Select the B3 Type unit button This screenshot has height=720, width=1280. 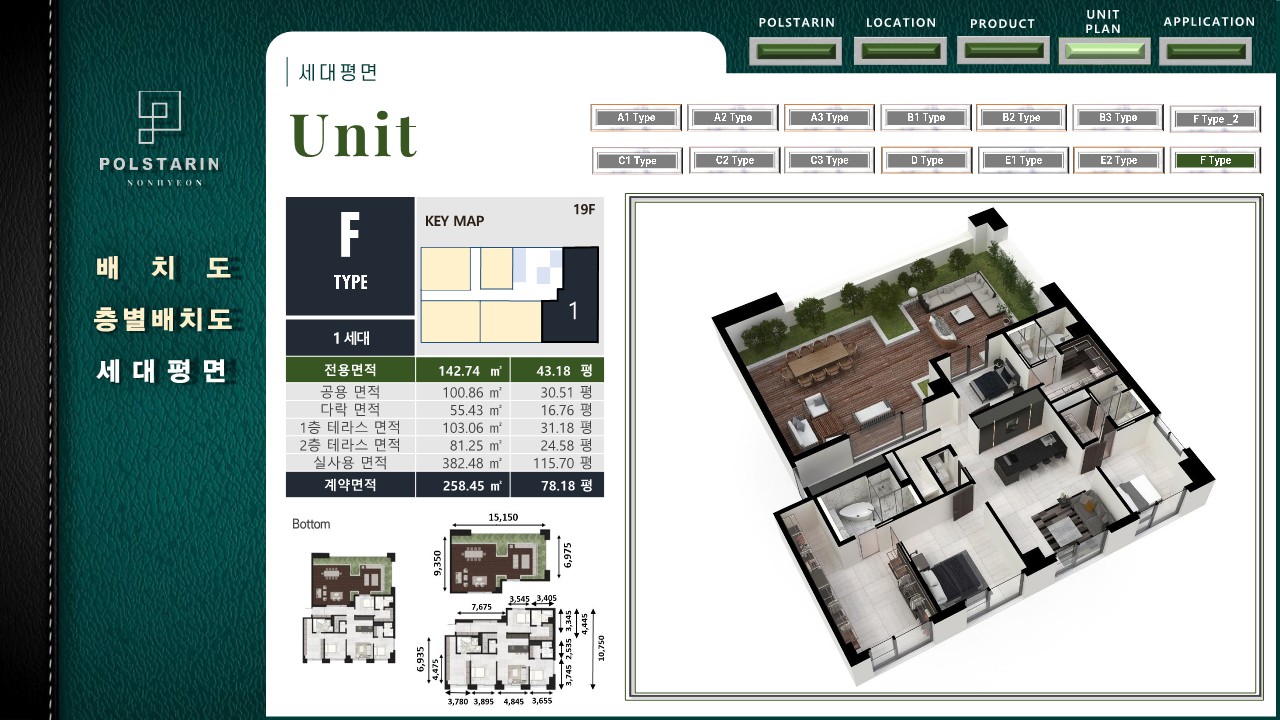click(x=1118, y=118)
